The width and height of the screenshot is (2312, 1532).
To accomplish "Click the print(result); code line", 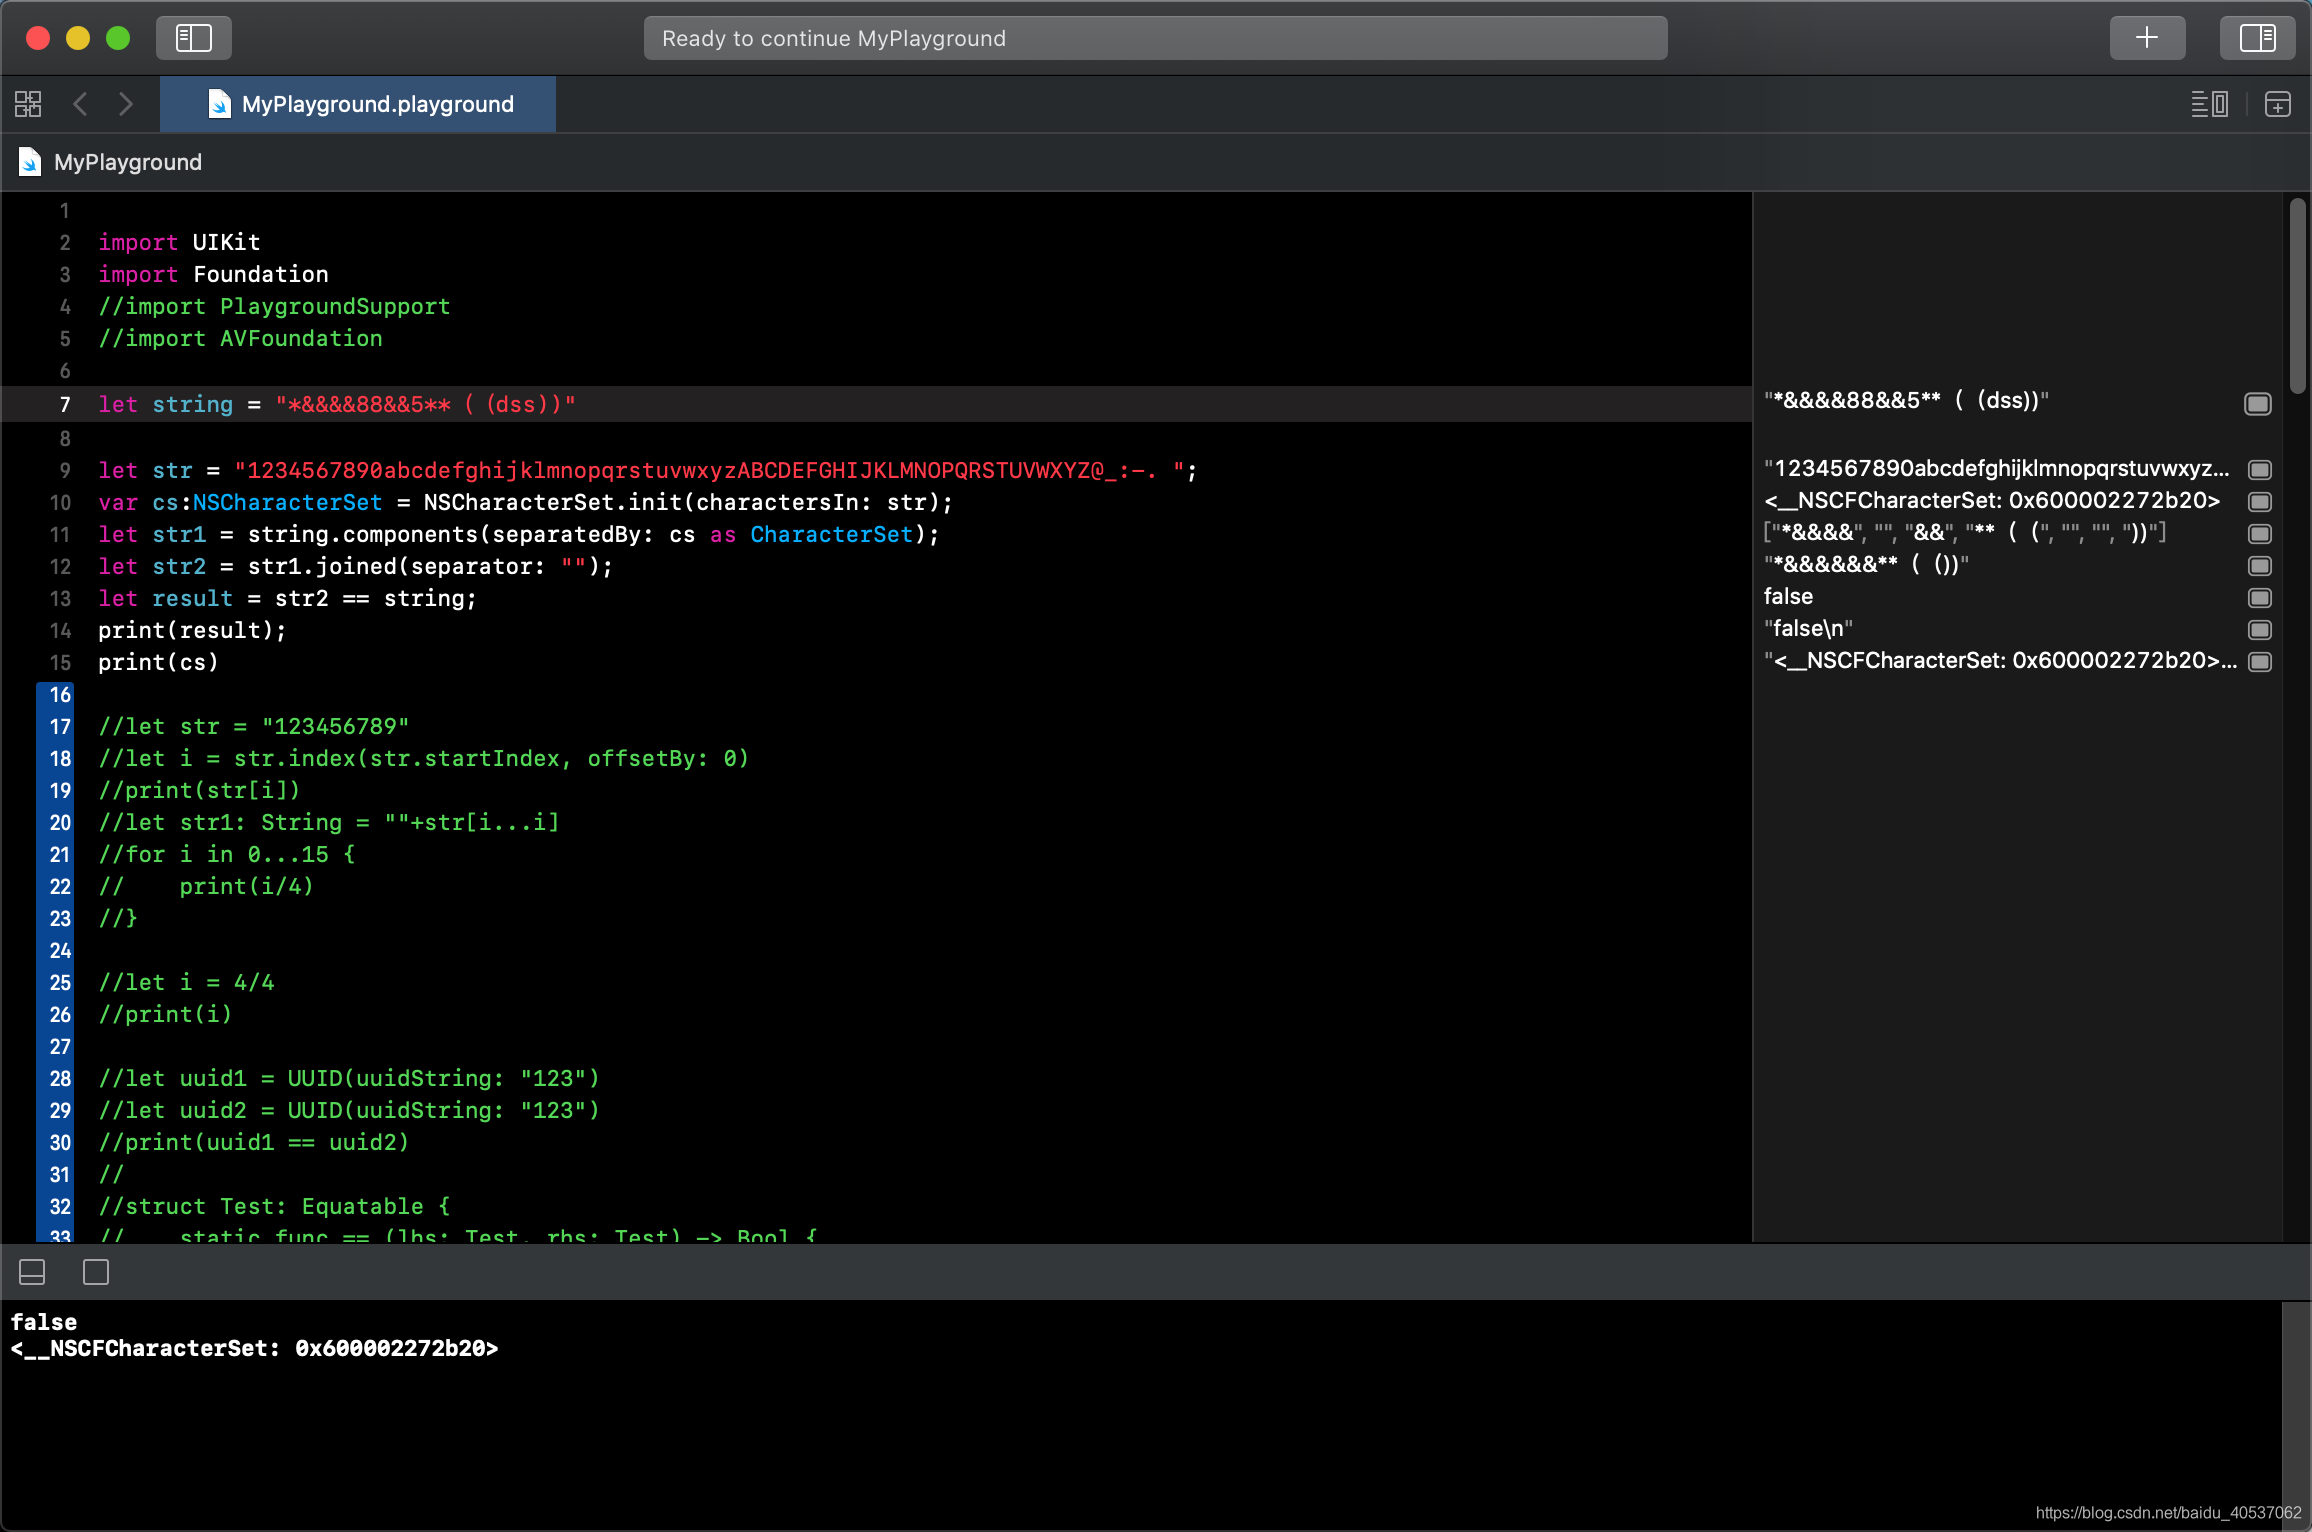I will click(x=192, y=630).
